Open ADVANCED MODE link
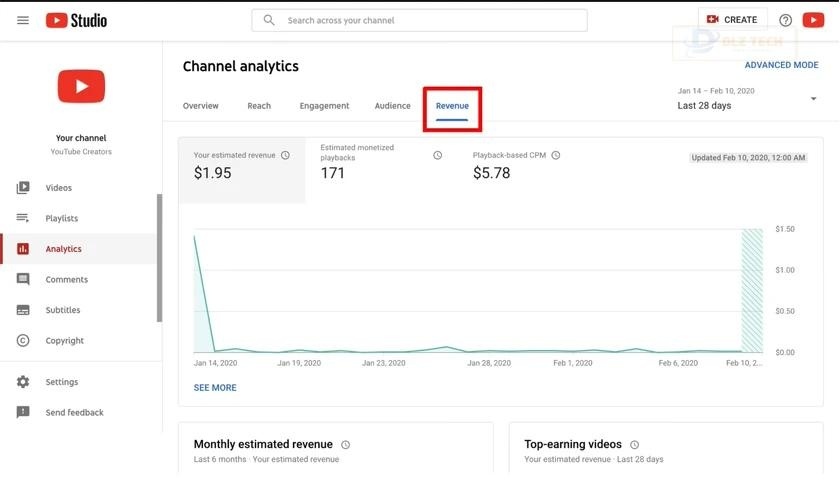Screen dimensions: 840x500 point(781,66)
